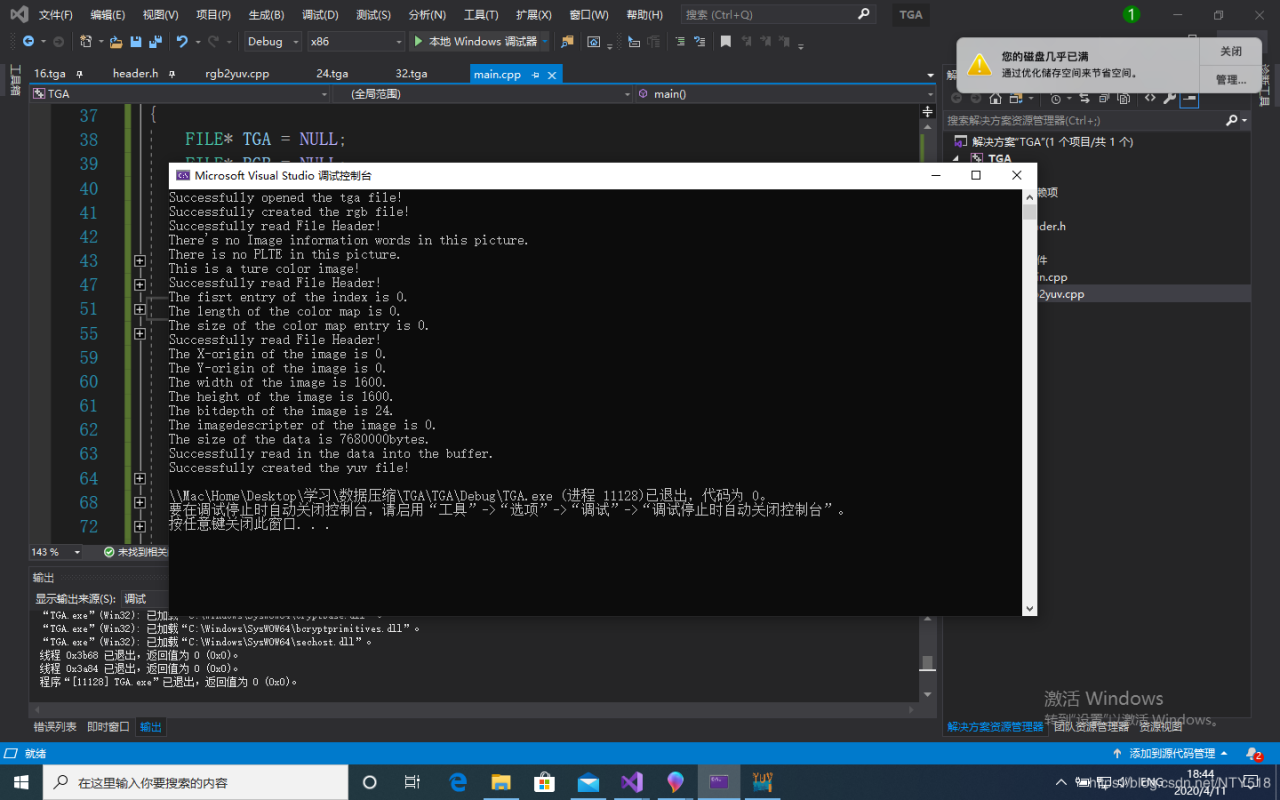Open the TGA project scope dropdown
The width and height of the screenshot is (1280, 800).
pyautogui.click(x=180, y=94)
